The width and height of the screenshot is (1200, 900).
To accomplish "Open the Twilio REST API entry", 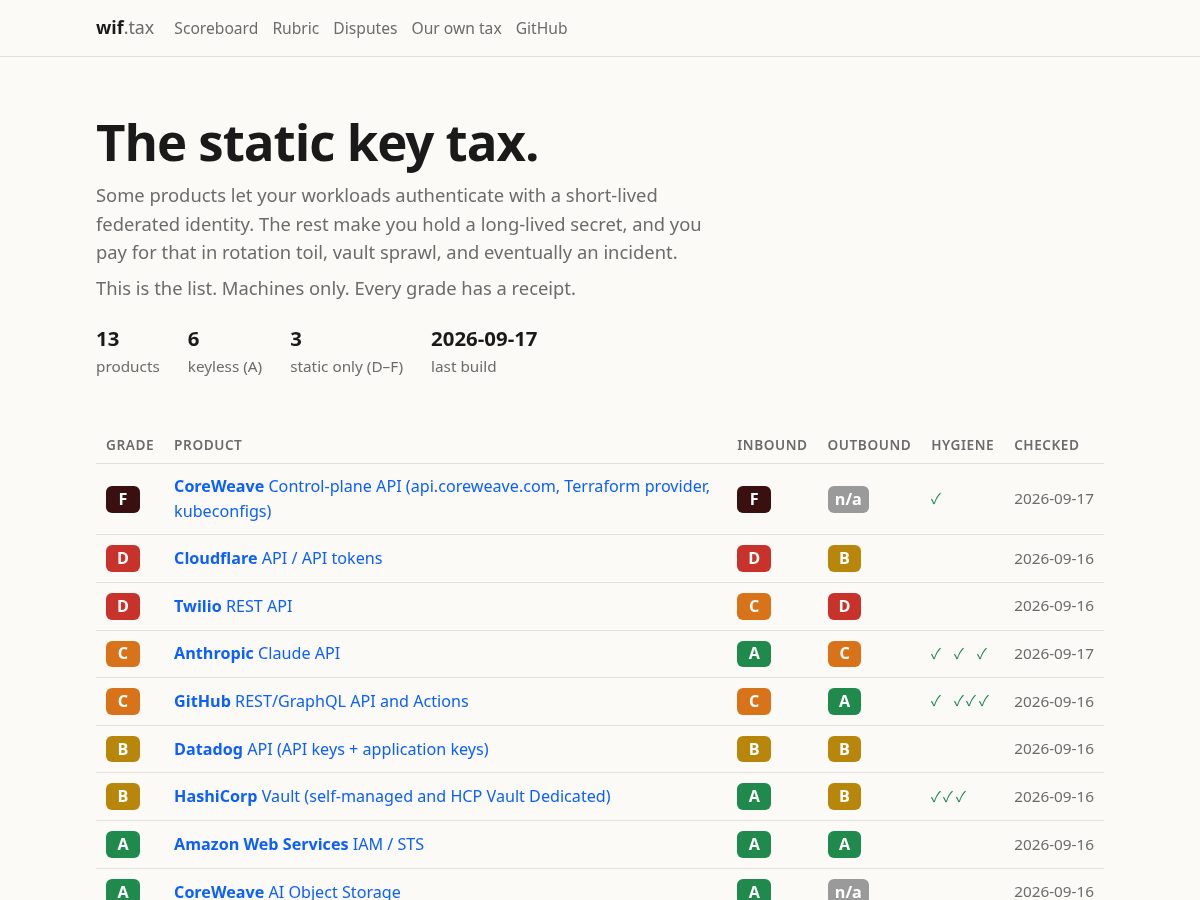I will click(233, 606).
